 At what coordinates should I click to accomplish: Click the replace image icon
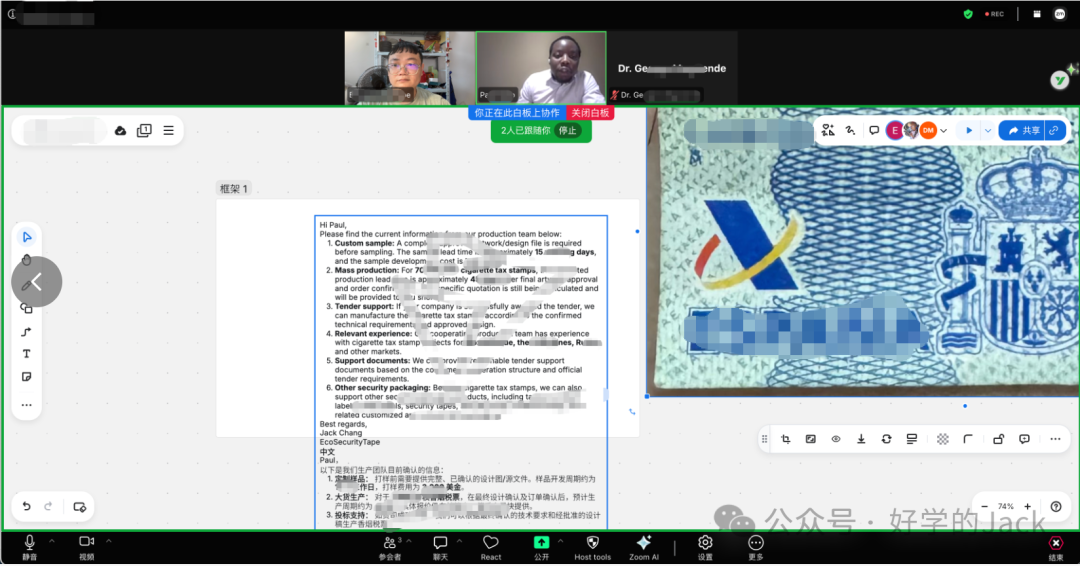coord(811,439)
